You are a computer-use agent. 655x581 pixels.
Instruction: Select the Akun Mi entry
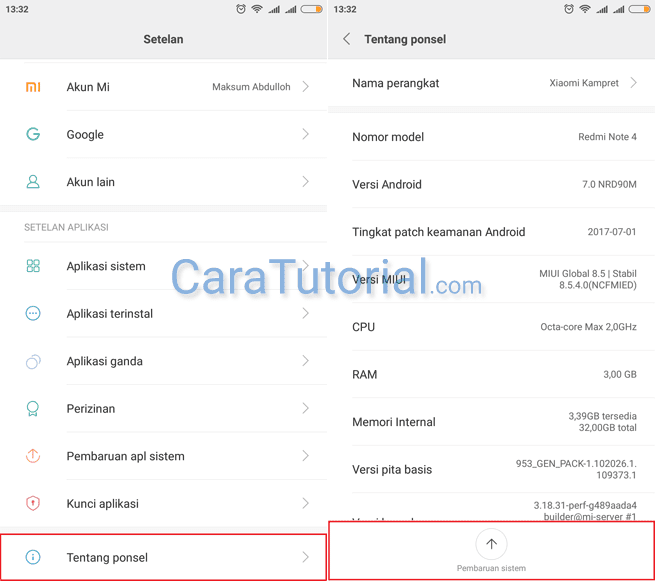pyautogui.click(x=163, y=87)
